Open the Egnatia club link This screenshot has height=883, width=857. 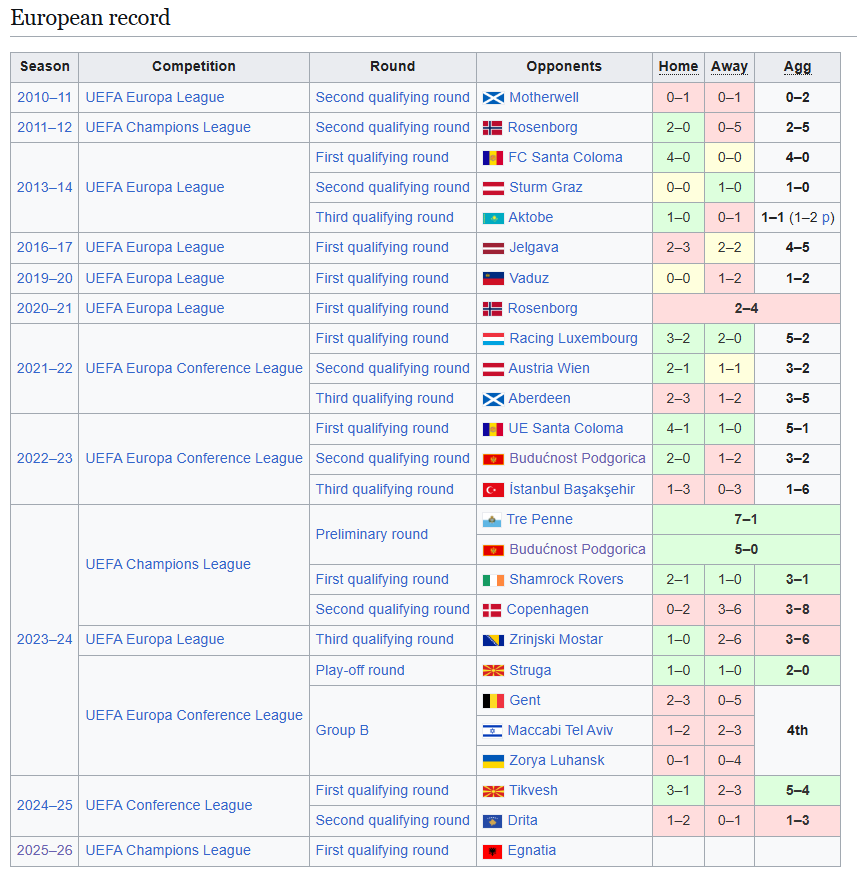tap(532, 850)
